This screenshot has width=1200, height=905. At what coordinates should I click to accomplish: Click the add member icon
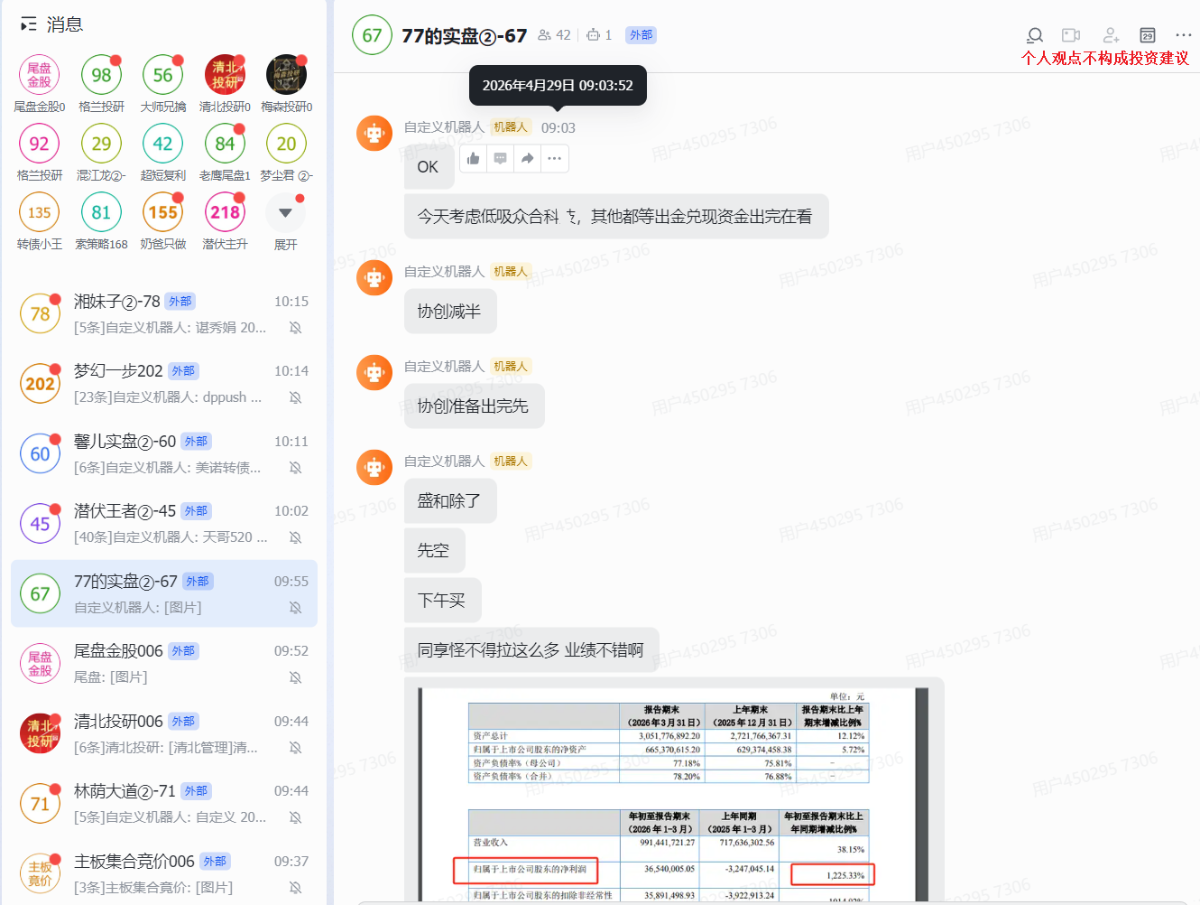click(1110, 35)
